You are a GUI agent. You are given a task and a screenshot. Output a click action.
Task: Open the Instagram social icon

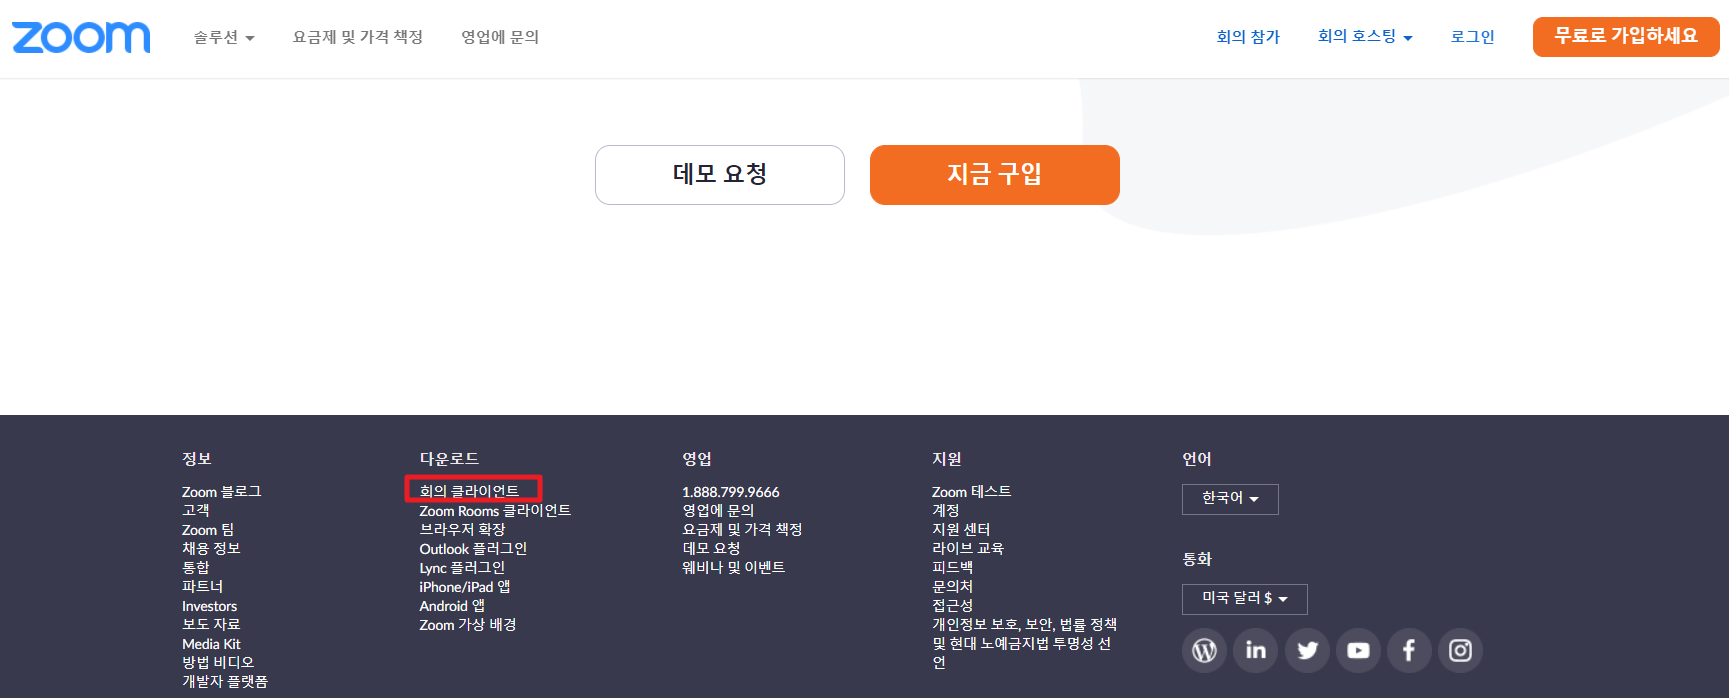[1460, 651]
